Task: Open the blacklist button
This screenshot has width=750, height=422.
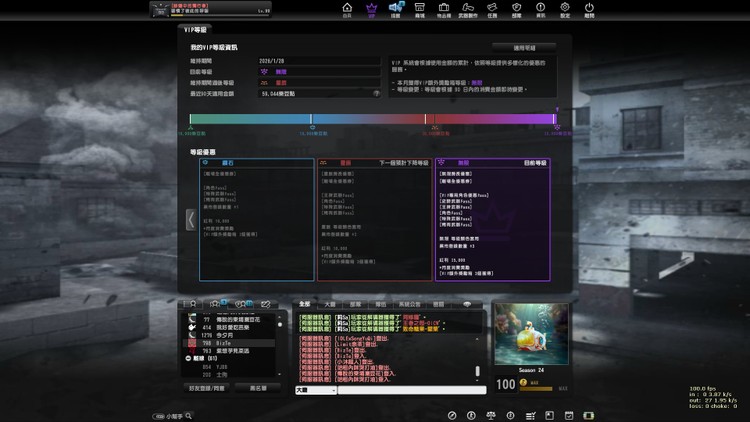Action: coord(258,387)
